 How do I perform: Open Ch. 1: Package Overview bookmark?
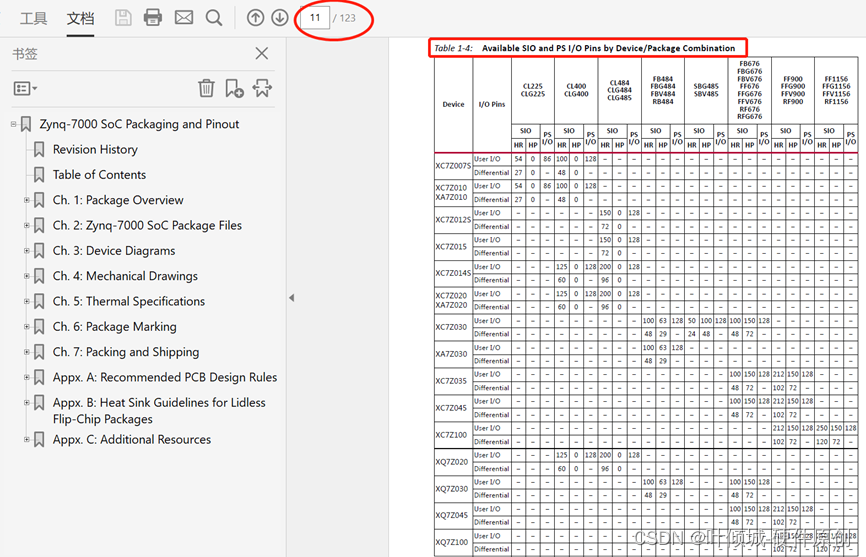click(x=118, y=200)
